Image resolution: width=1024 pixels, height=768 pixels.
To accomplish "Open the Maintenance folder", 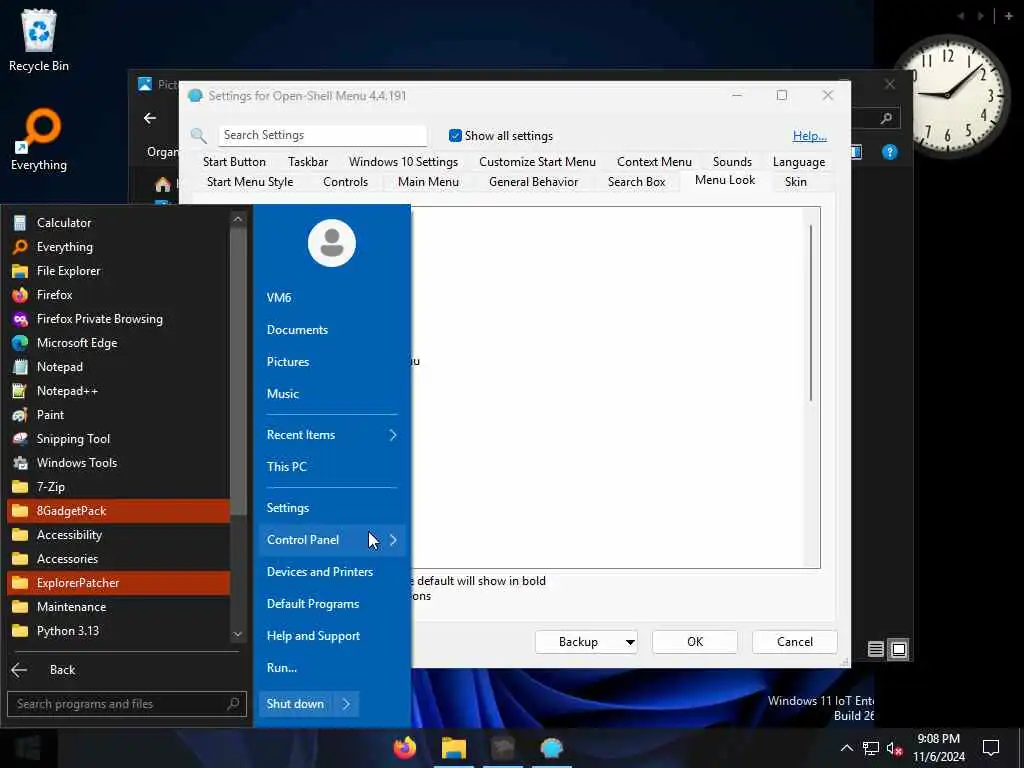I will click(x=118, y=607).
